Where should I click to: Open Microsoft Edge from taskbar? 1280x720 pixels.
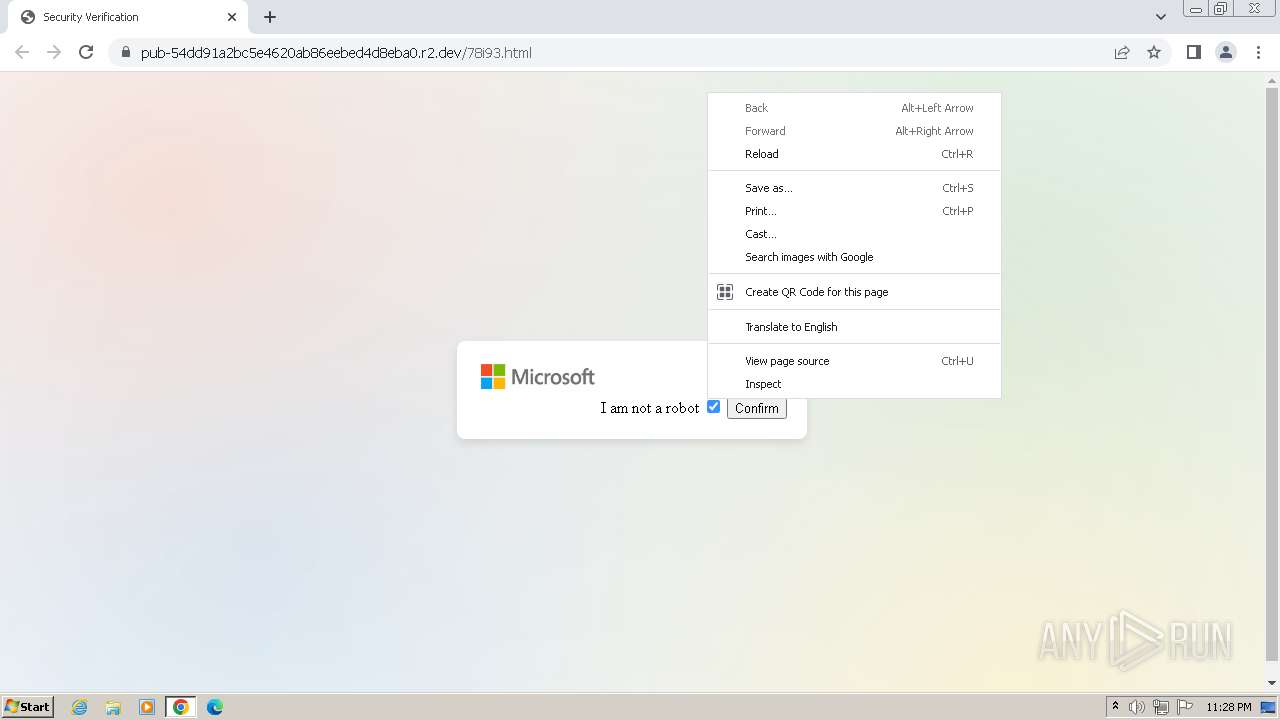tap(214, 707)
